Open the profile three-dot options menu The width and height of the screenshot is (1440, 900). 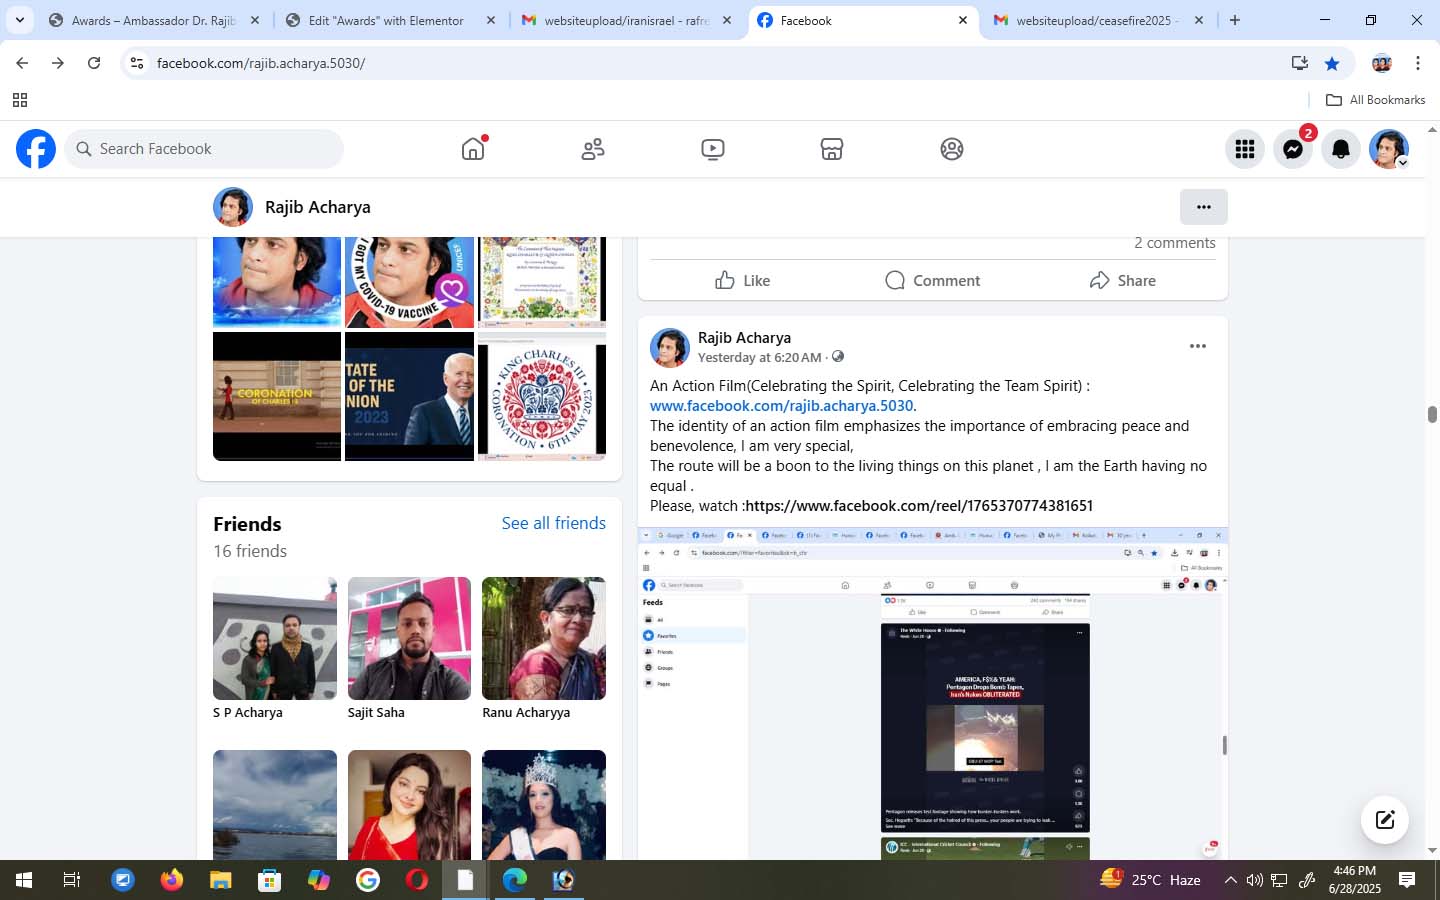click(x=1204, y=207)
